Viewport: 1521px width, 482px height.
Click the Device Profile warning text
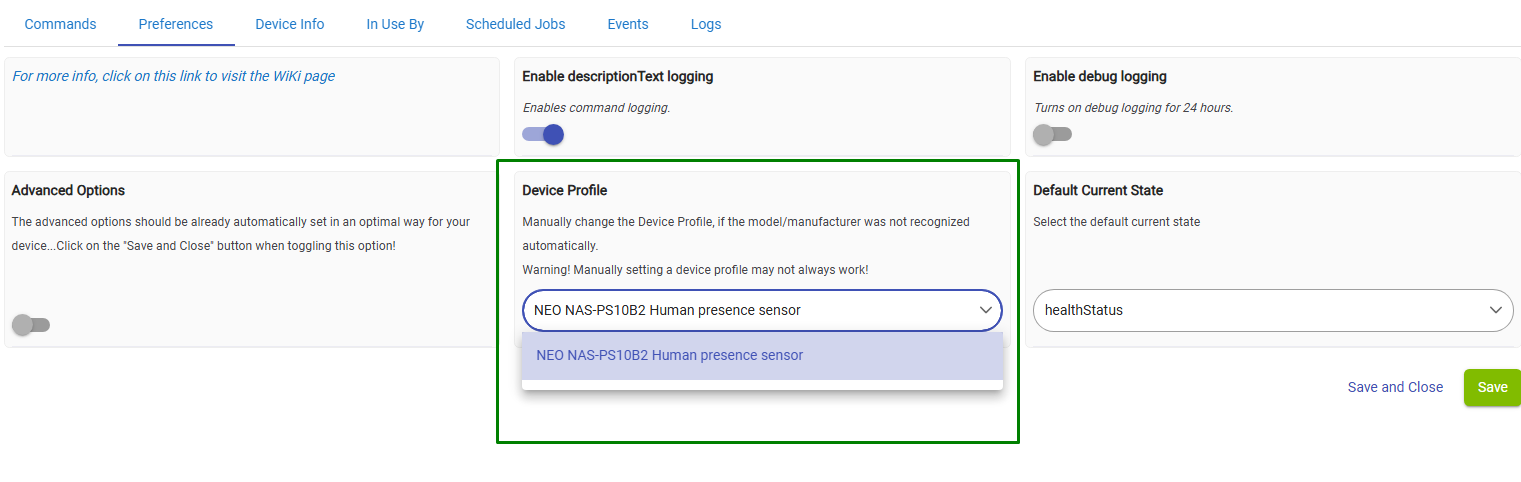click(695, 270)
